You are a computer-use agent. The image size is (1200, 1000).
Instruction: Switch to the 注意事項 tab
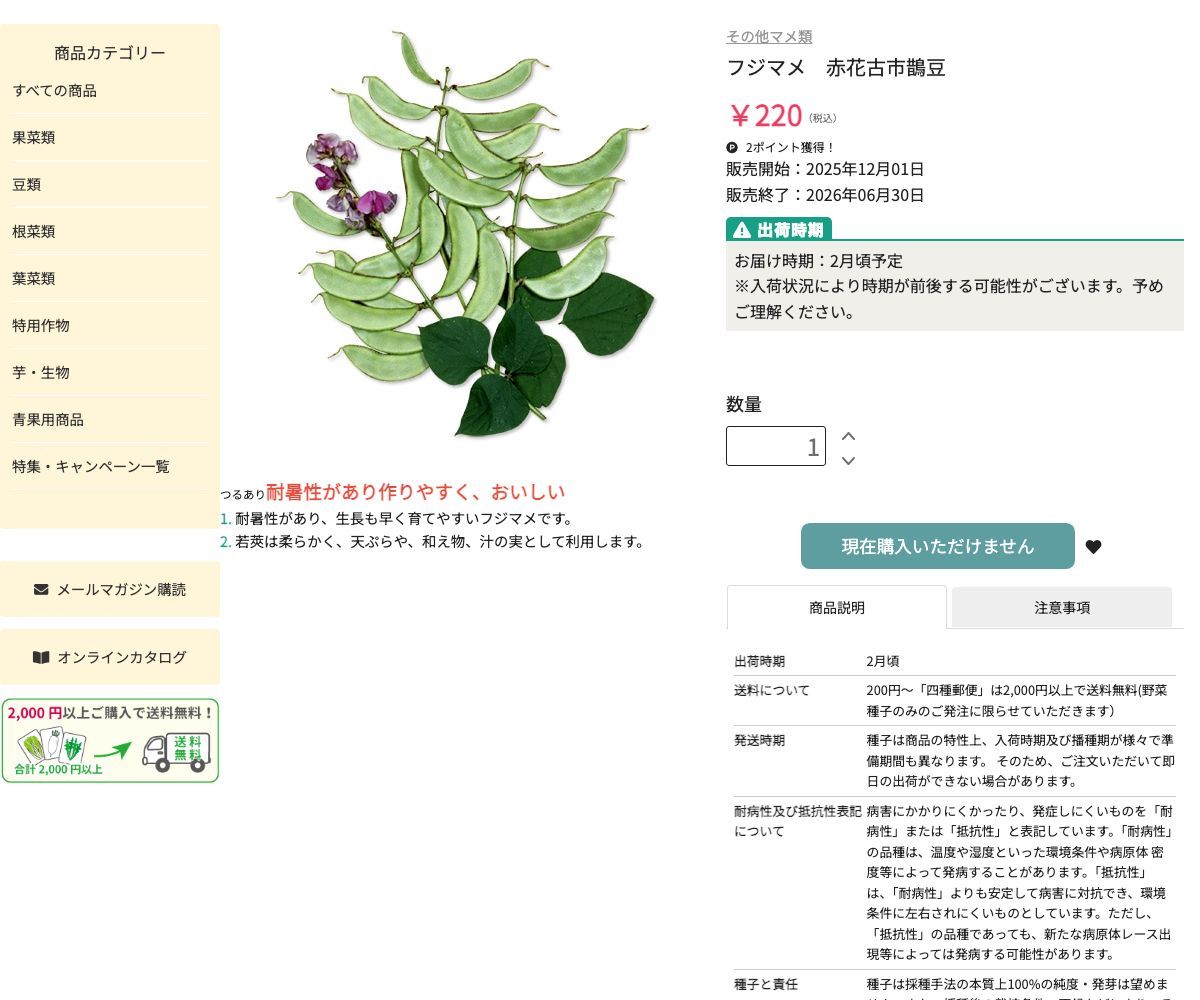[x=1062, y=607]
